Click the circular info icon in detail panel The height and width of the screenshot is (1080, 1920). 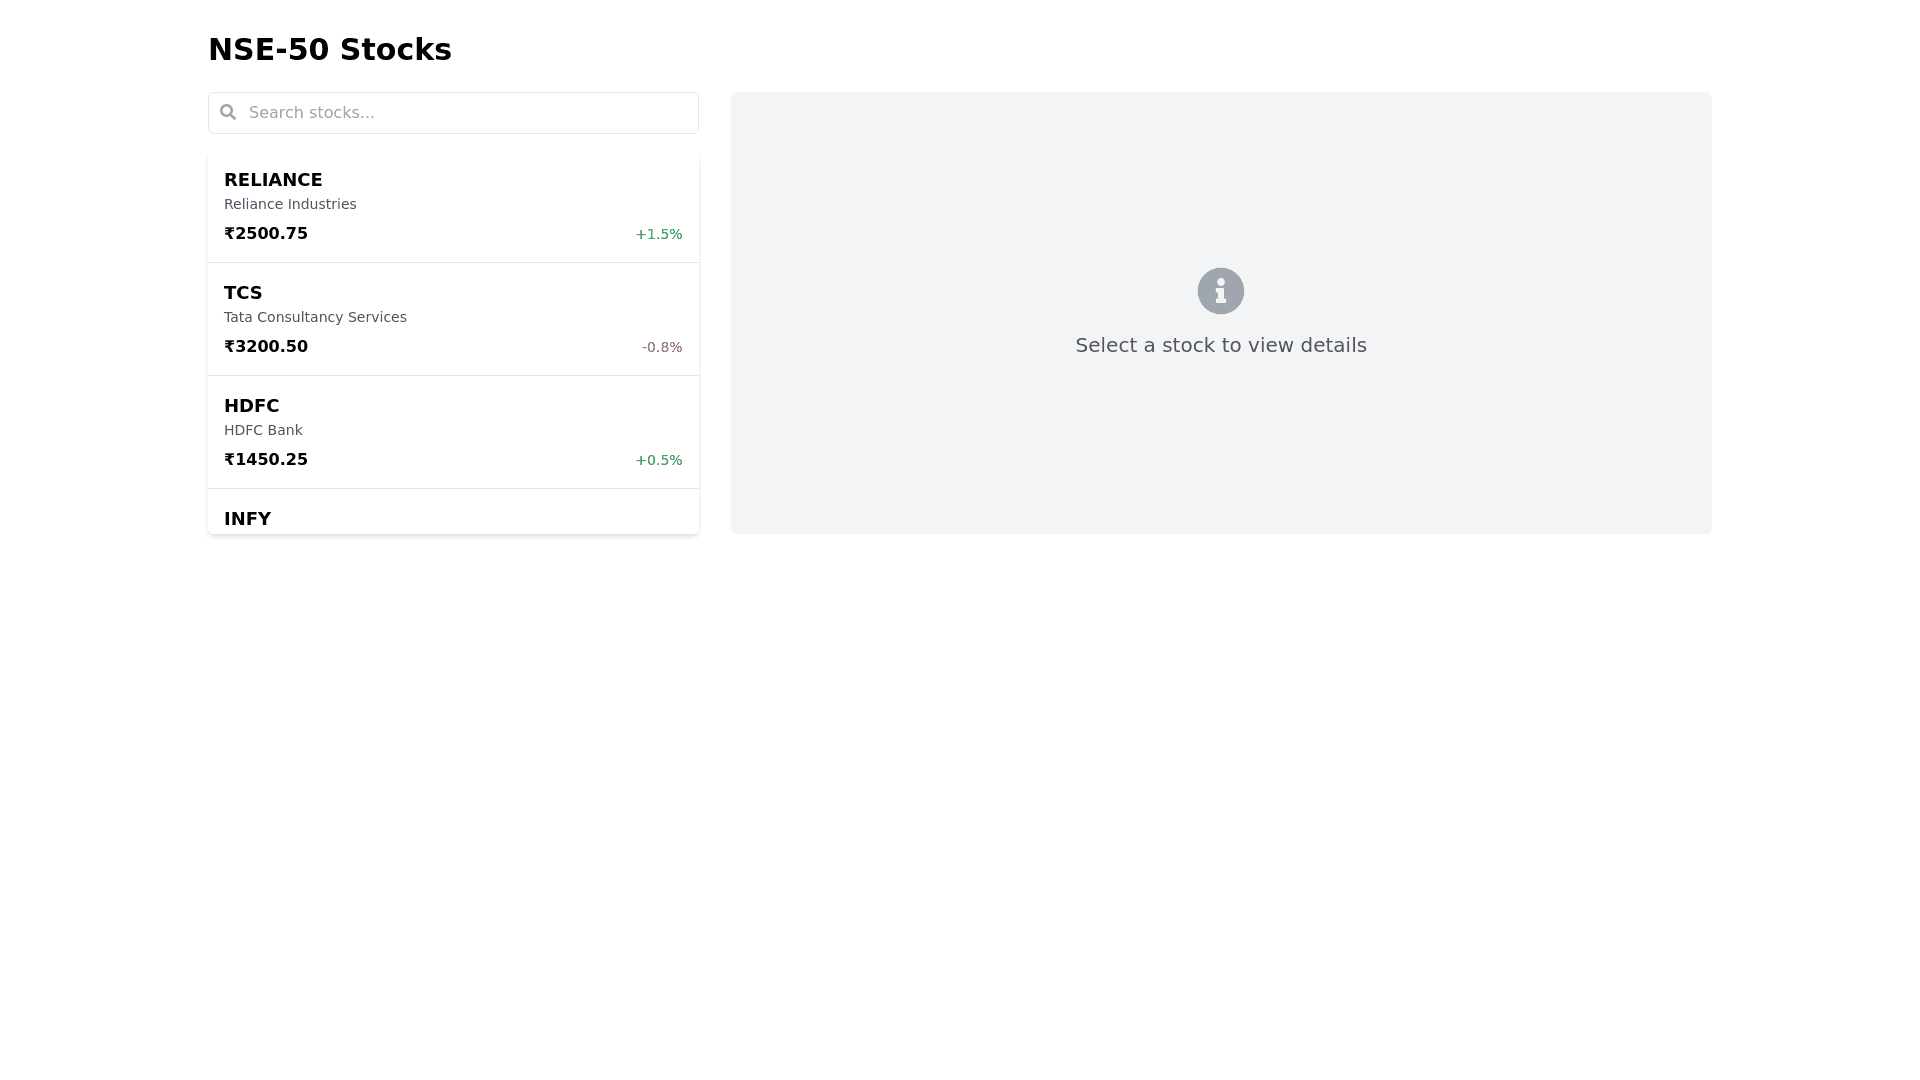point(1220,290)
